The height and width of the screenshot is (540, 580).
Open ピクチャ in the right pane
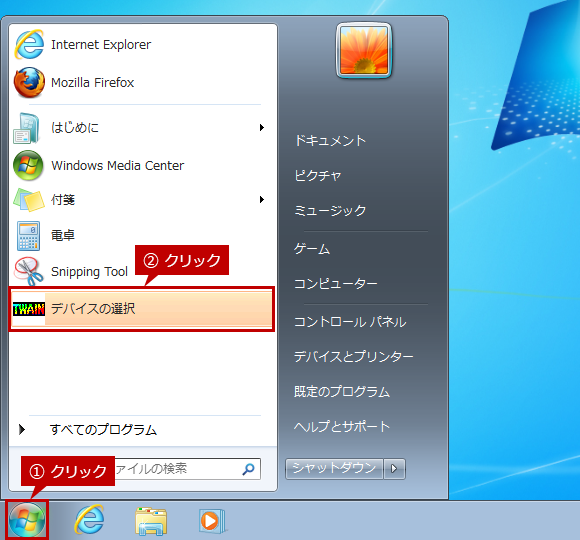tap(317, 175)
